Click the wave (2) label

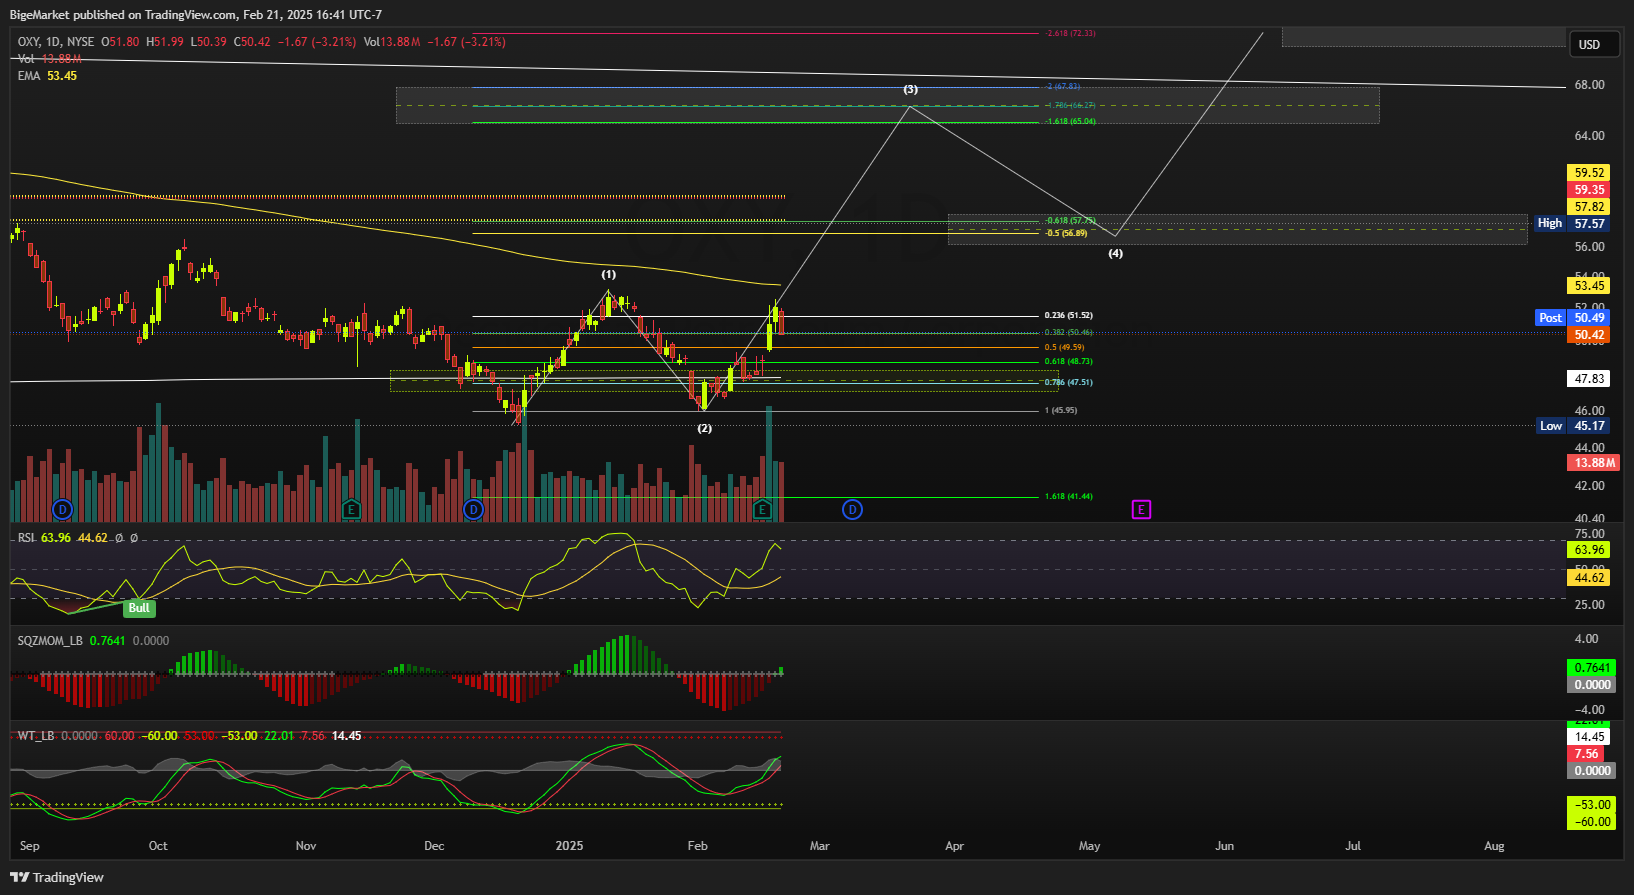click(705, 428)
